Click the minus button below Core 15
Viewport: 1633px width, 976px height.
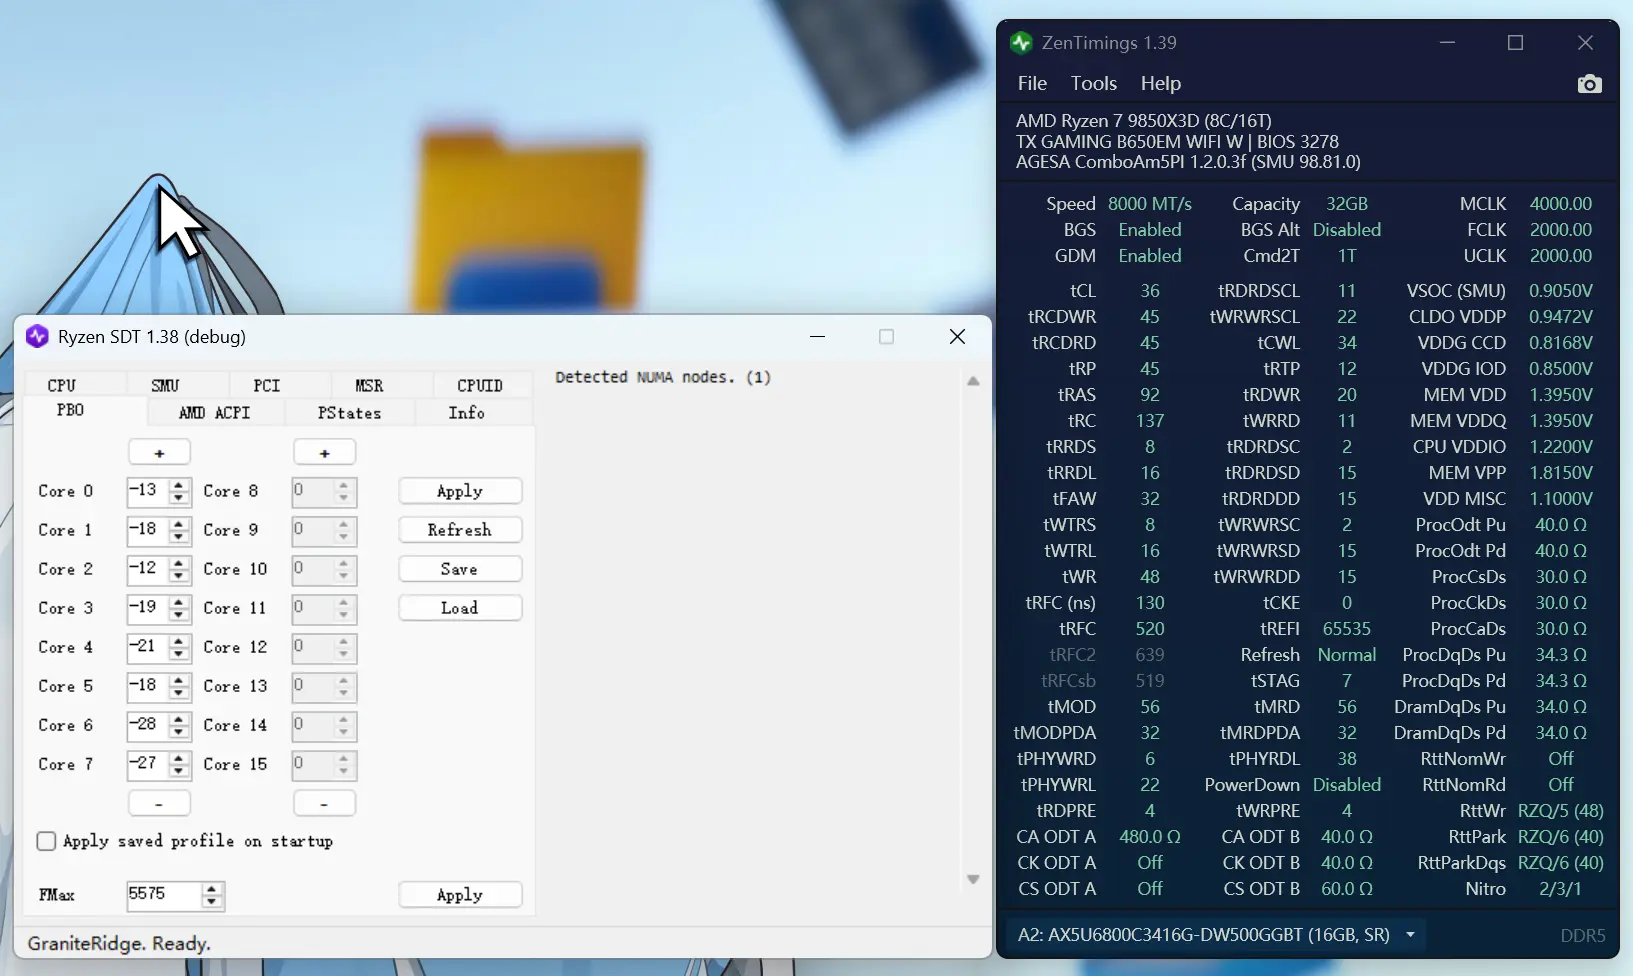click(324, 803)
